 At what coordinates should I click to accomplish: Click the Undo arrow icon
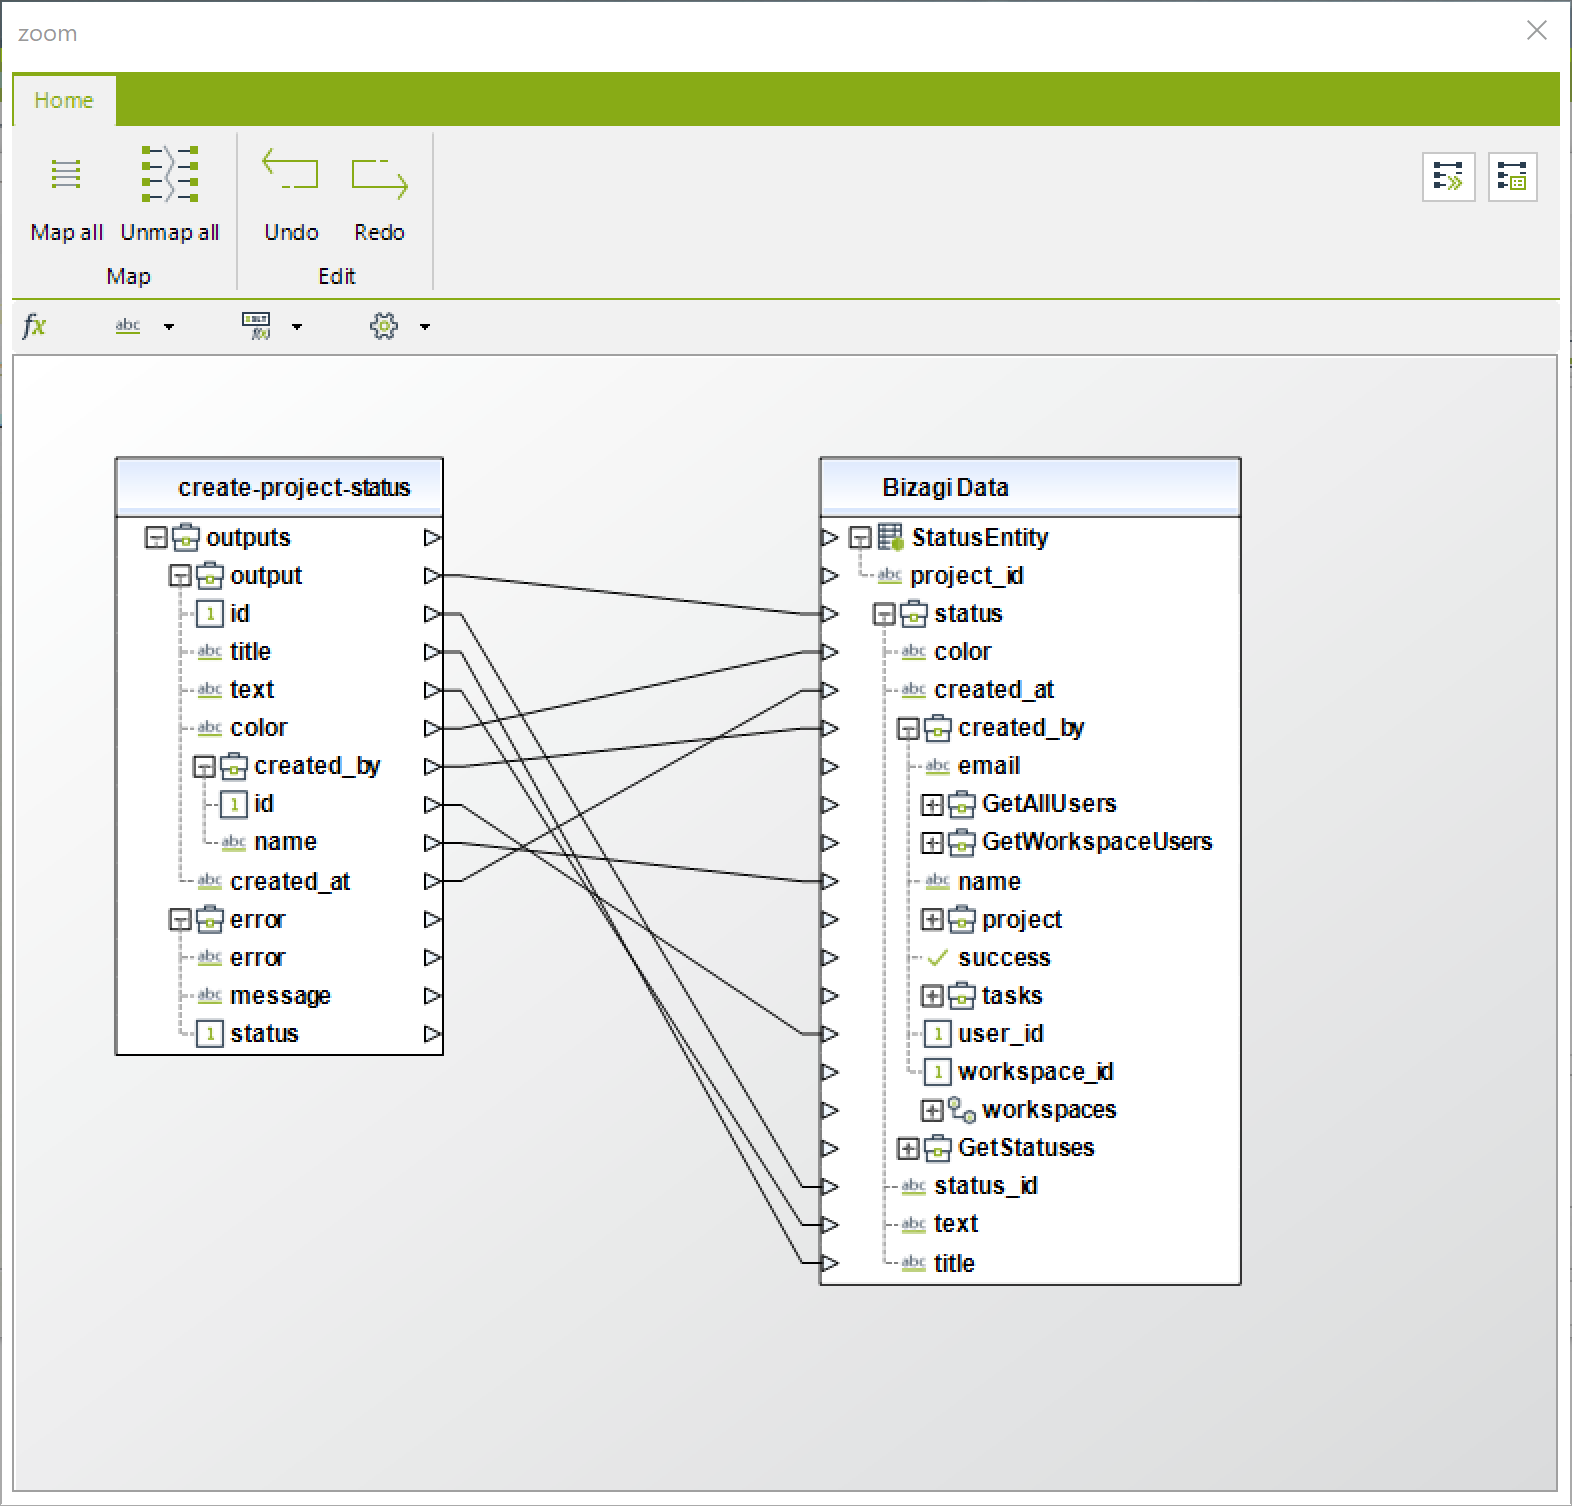290,170
